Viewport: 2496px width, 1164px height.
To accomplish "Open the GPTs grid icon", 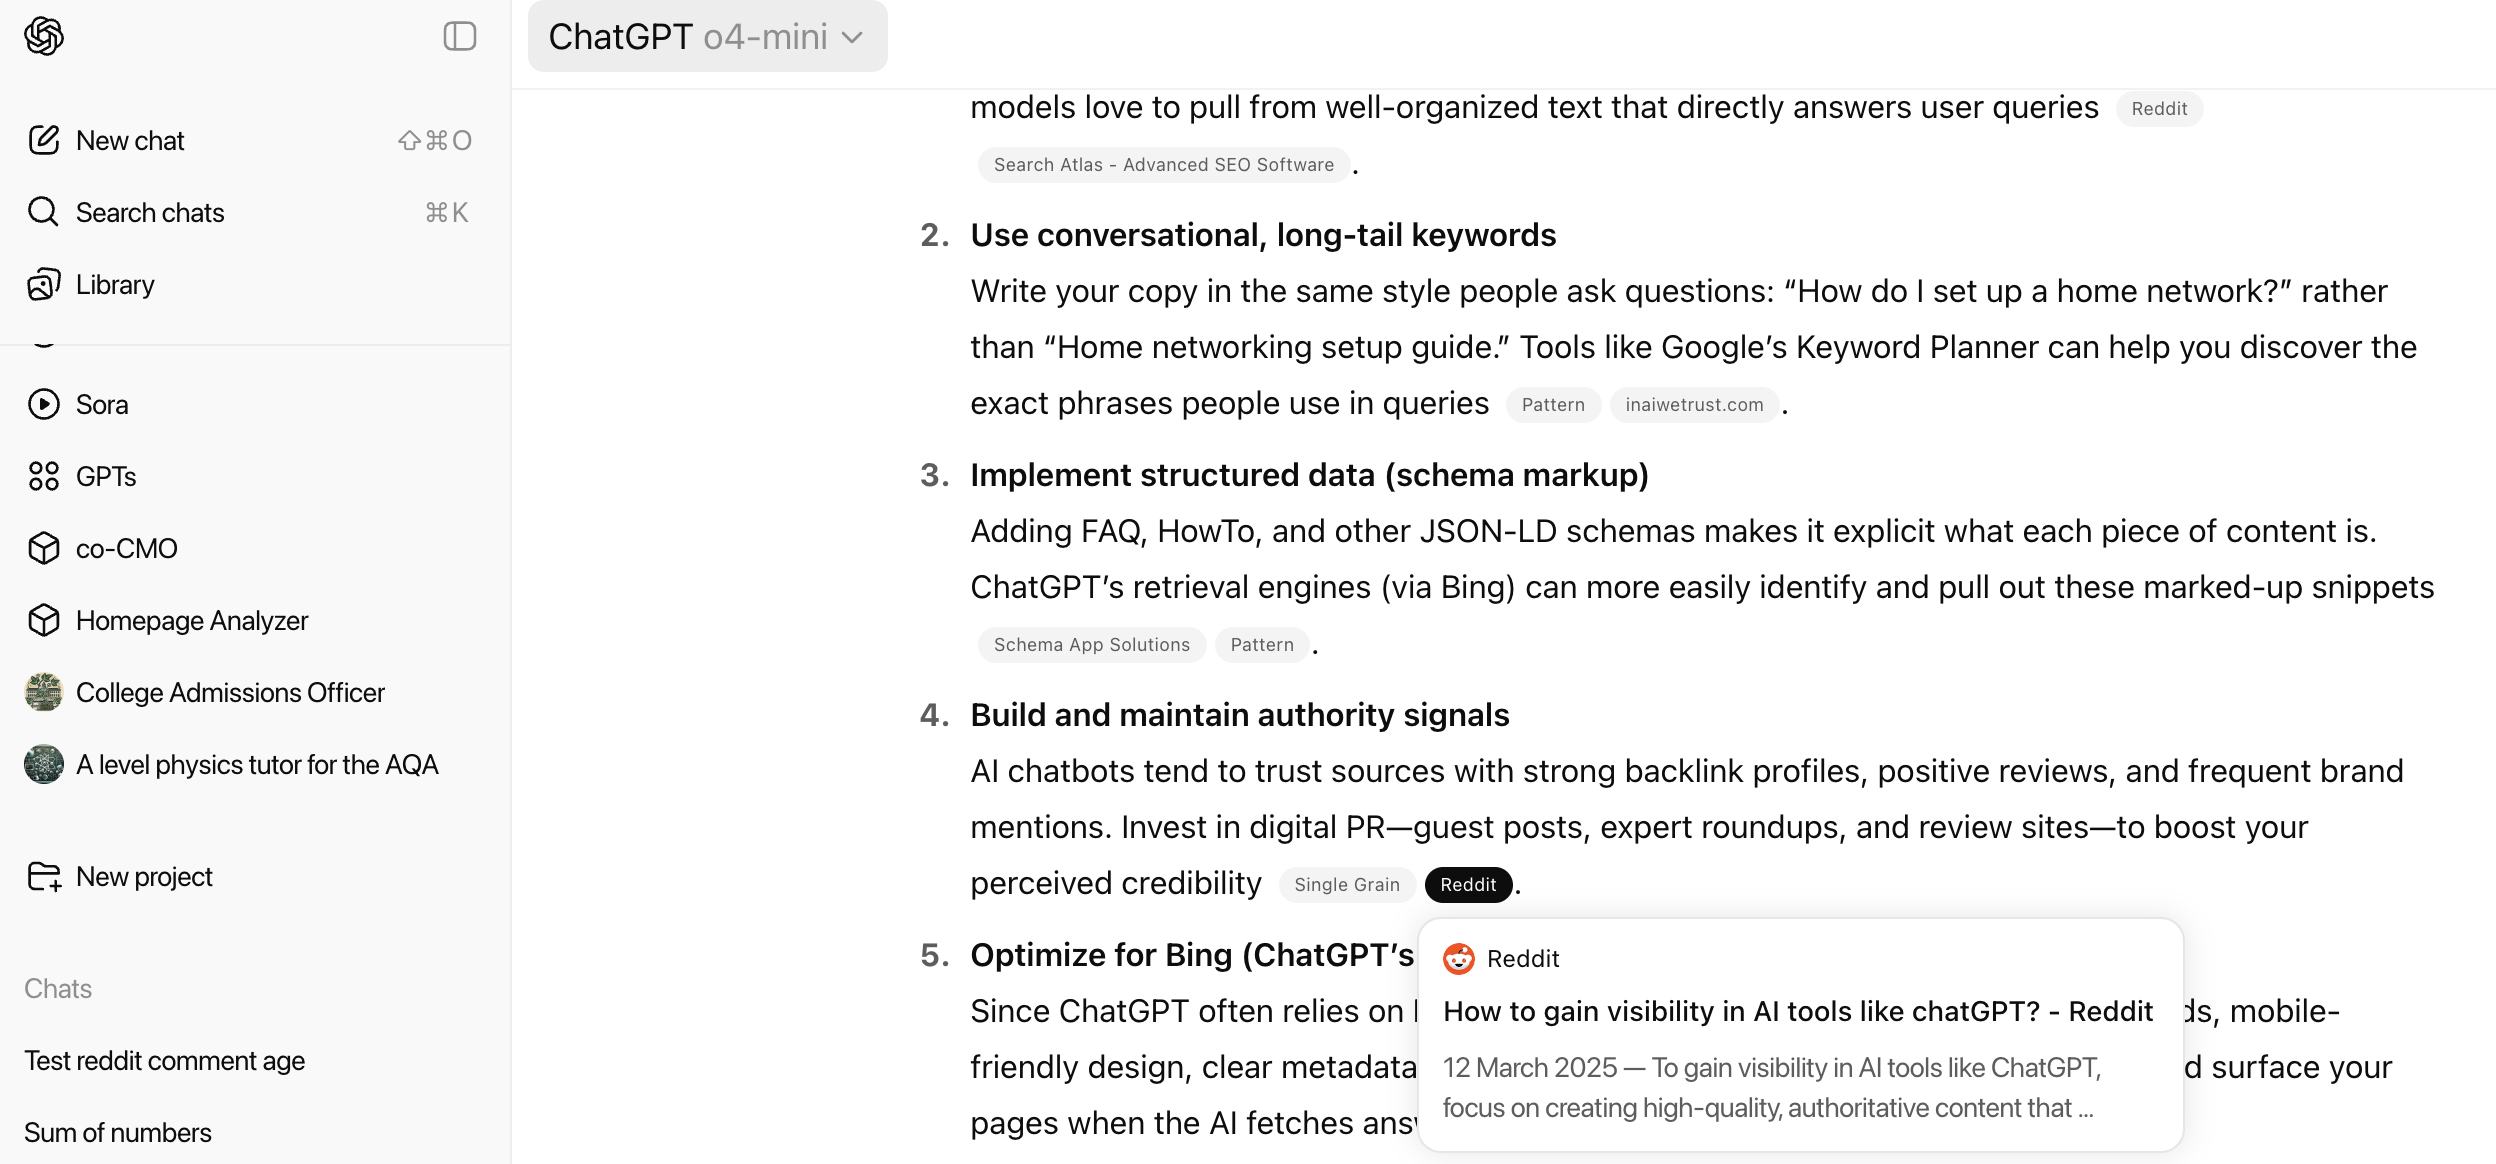I will [43, 476].
